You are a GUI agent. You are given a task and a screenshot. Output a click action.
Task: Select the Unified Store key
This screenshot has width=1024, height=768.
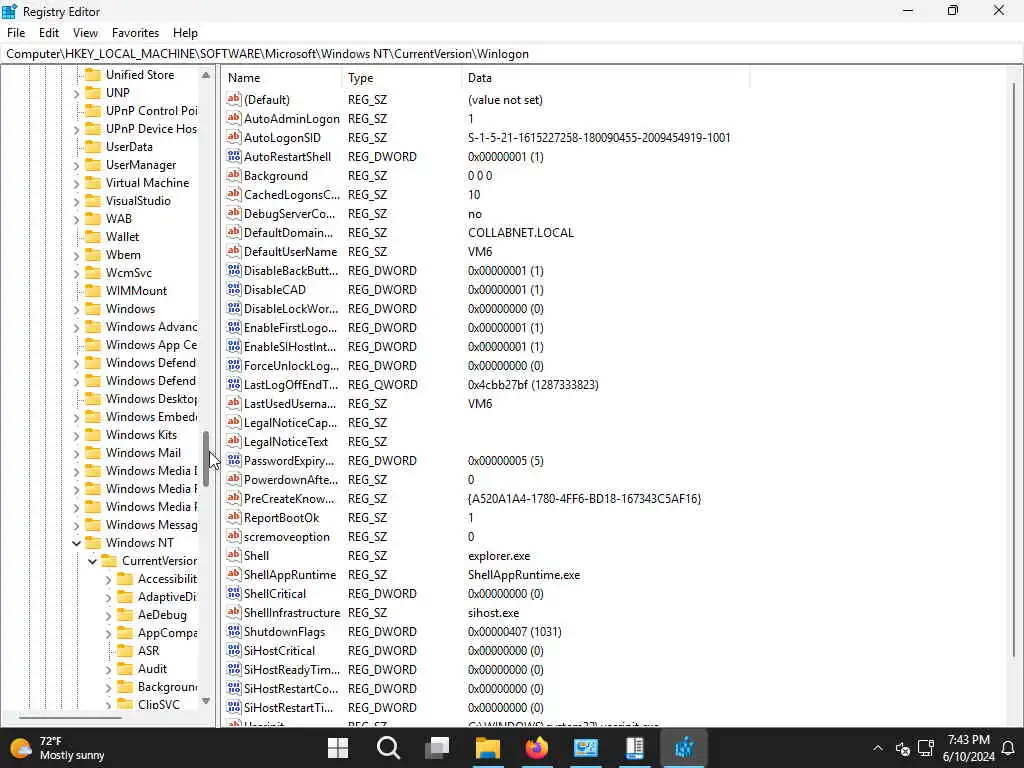pos(140,74)
